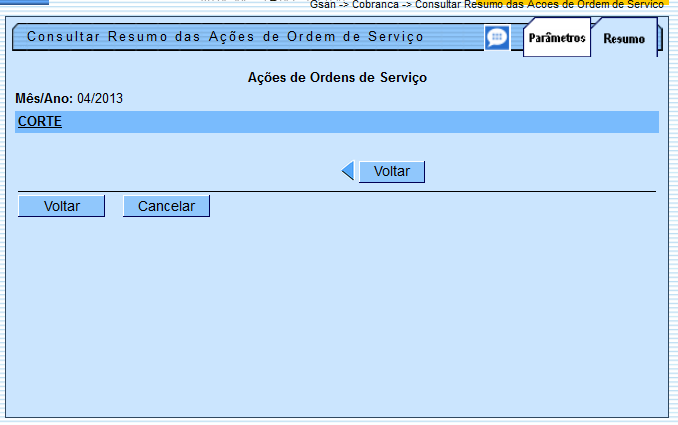This screenshot has height=425, width=678.
Task: Click the left arrow beside center Voltar
Action: (348, 171)
